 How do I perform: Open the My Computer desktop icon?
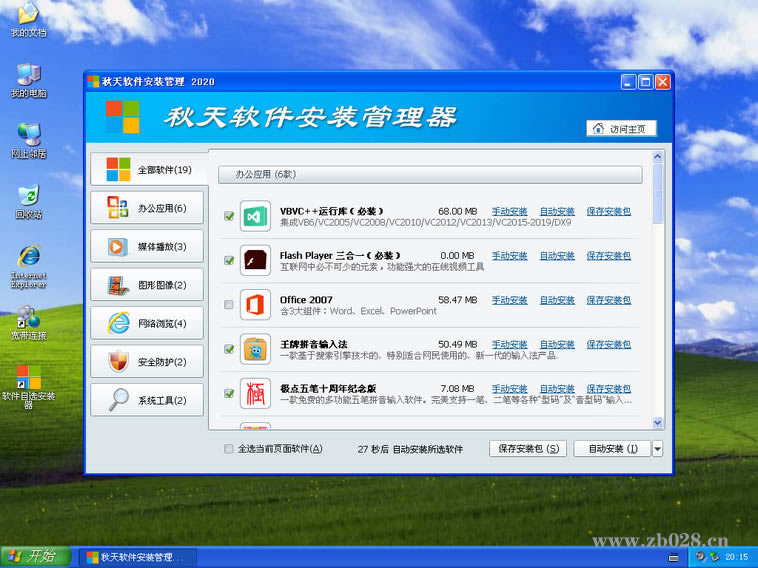[29, 80]
